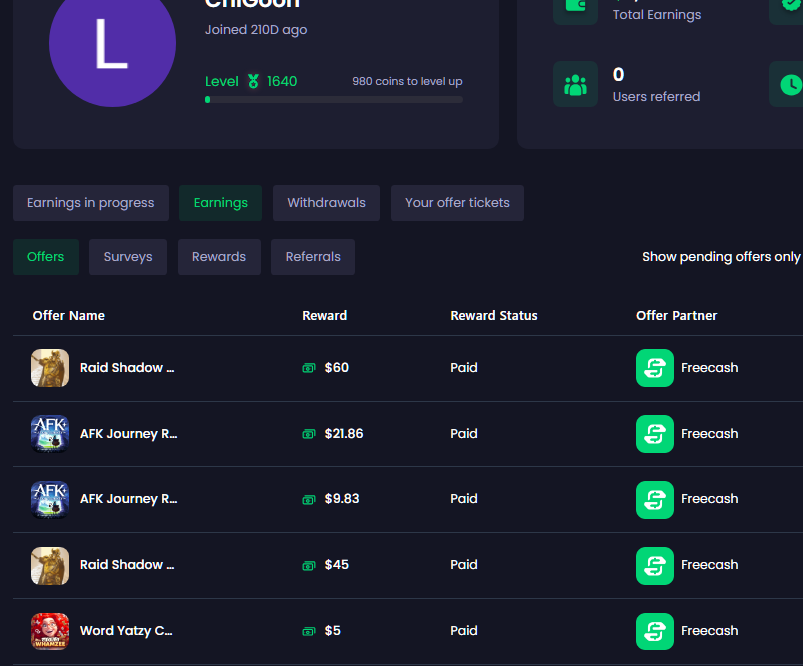Click the Offer Name column header
This screenshot has width=803, height=666.
pos(69,316)
